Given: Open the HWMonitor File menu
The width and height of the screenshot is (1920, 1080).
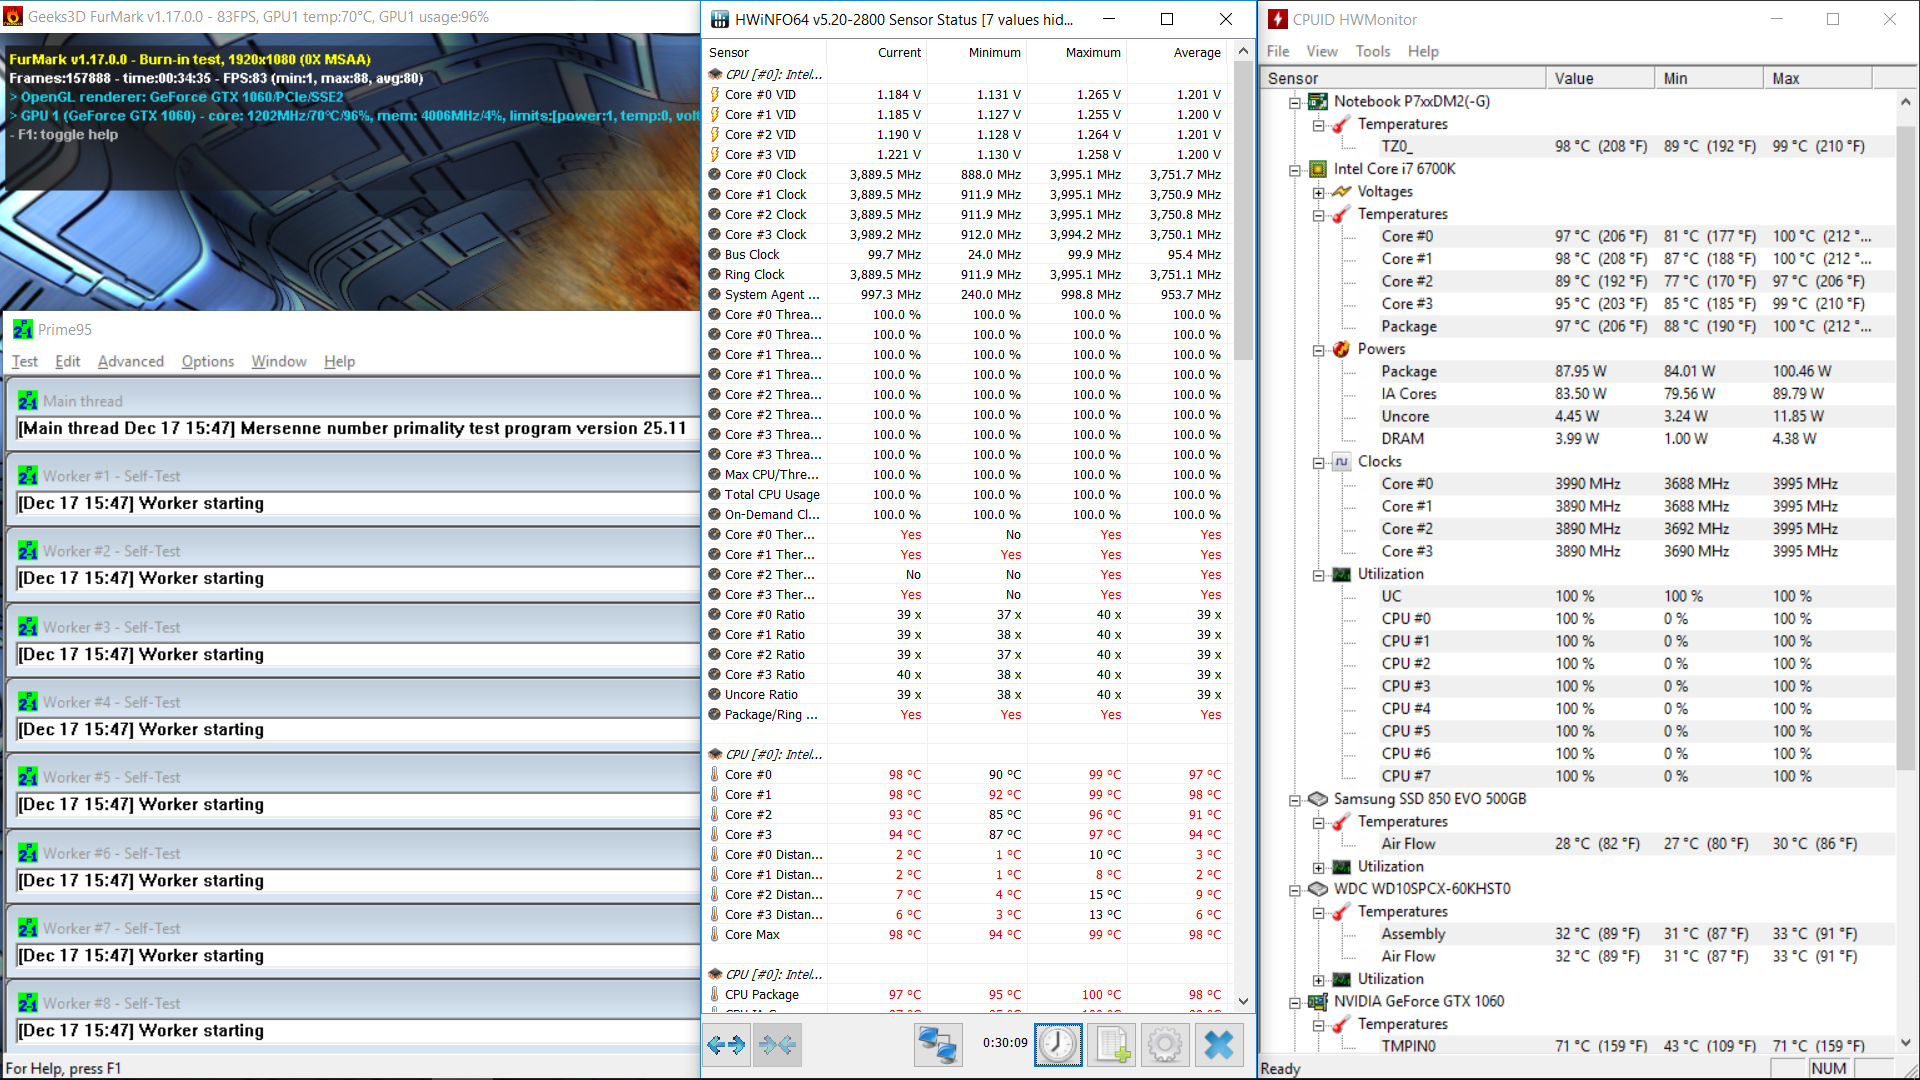Looking at the screenshot, I should [1278, 51].
